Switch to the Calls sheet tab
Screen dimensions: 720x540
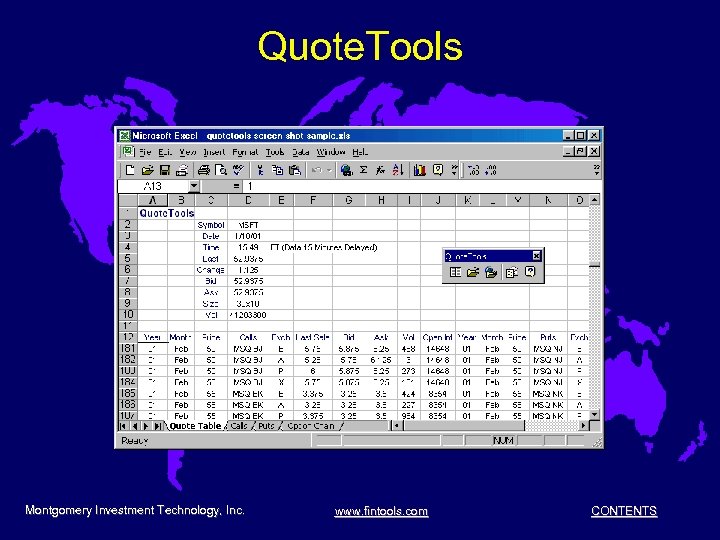click(239, 426)
